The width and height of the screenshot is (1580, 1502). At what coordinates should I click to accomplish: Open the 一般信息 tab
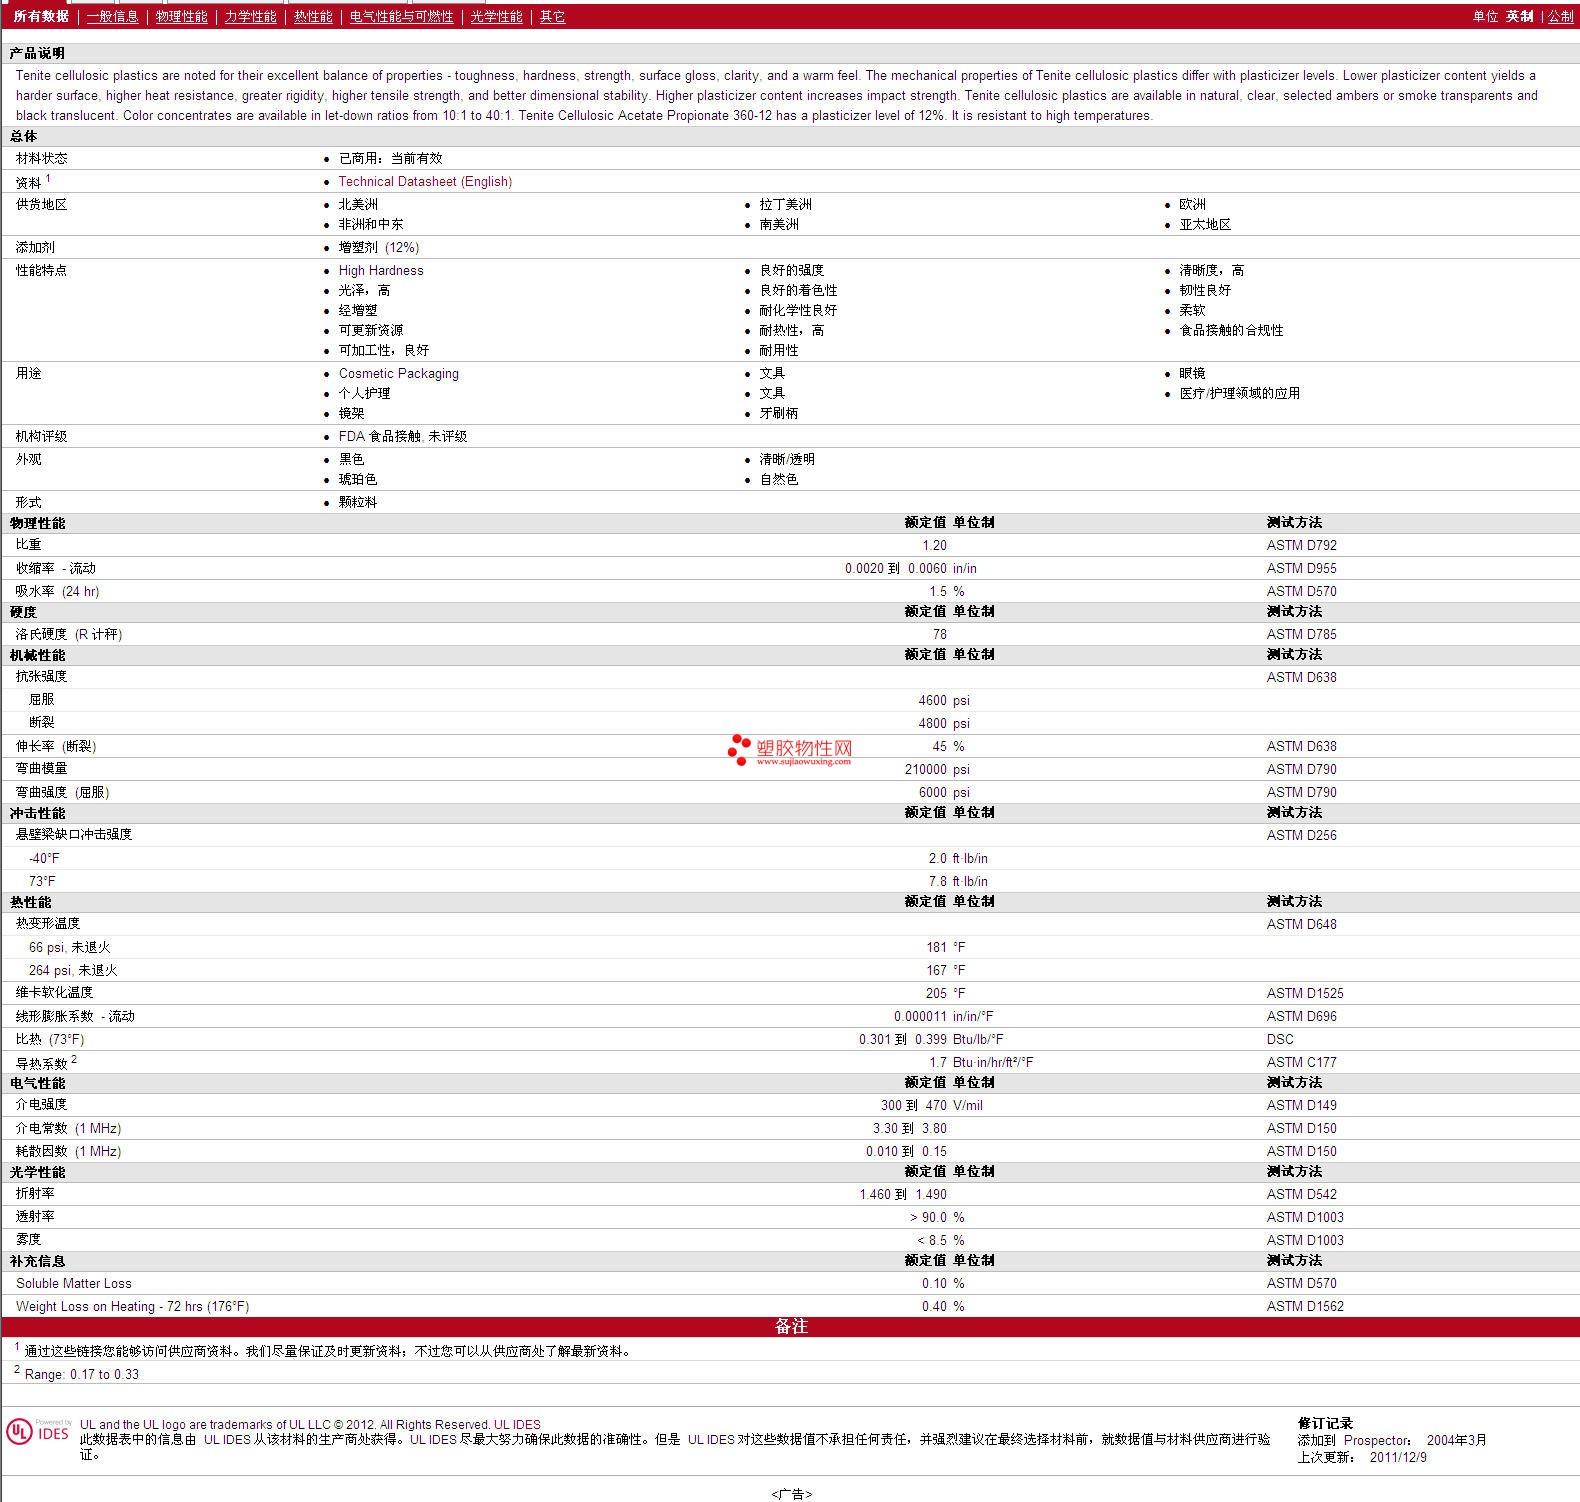pyautogui.click(x=112, y=16)
